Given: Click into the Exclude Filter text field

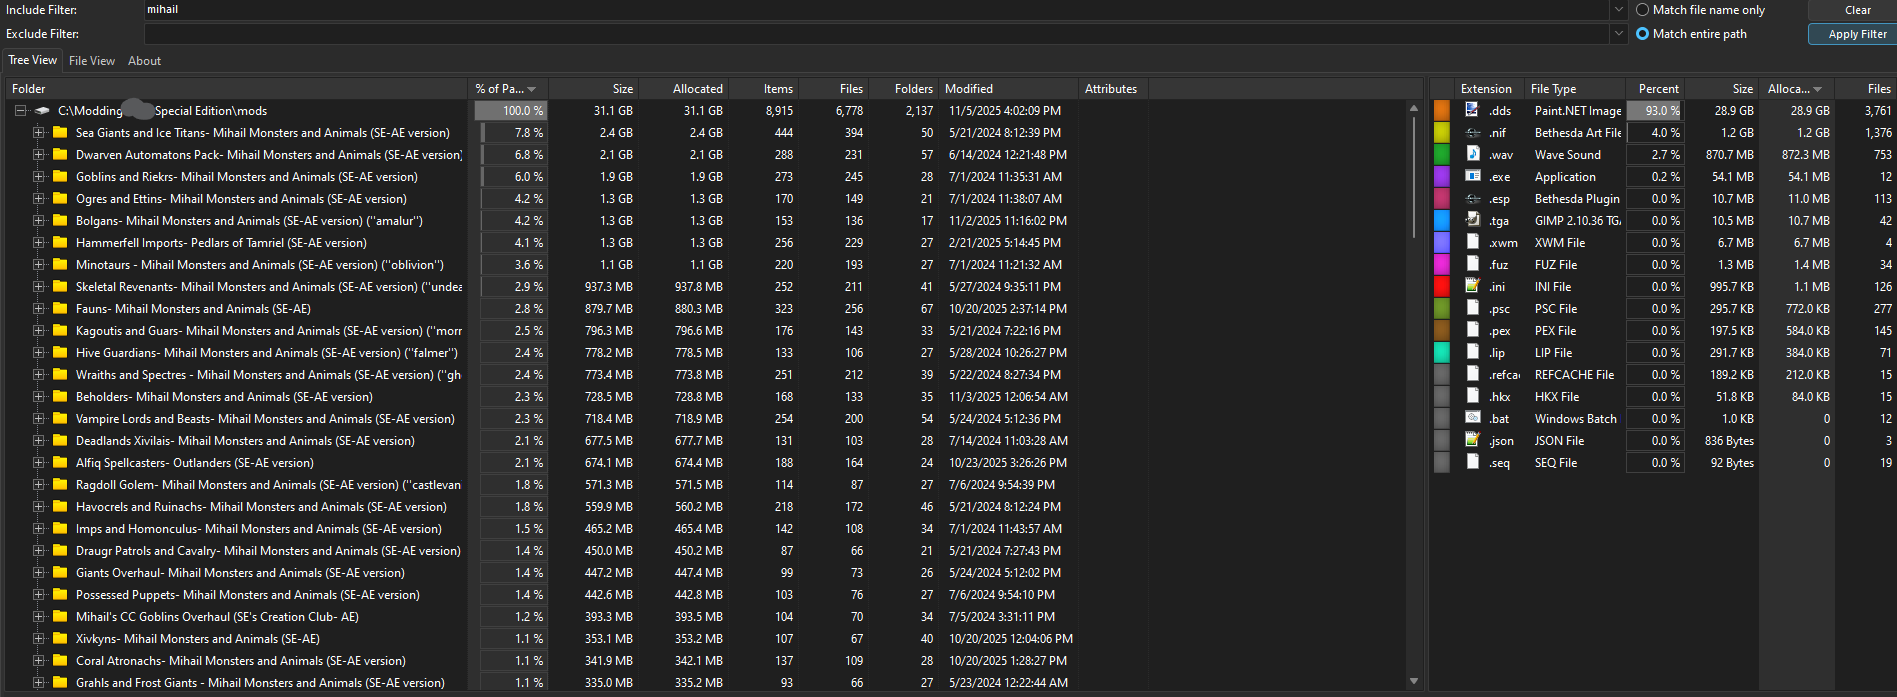Looking at the screenshot, I should 876,34.
